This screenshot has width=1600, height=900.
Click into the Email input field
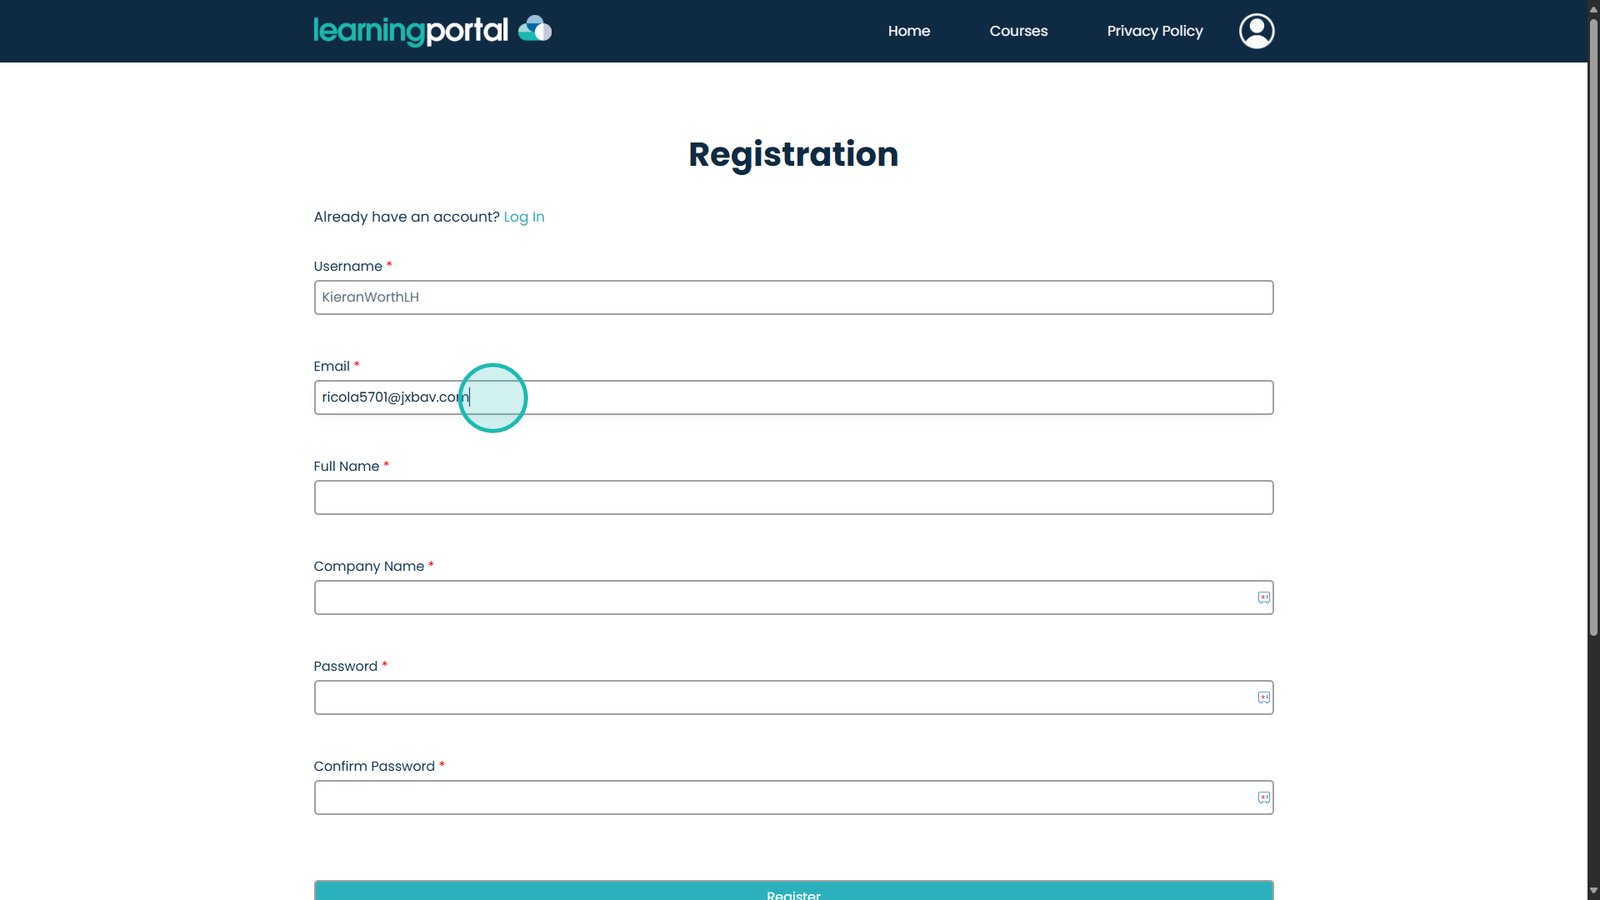[794, 398]
